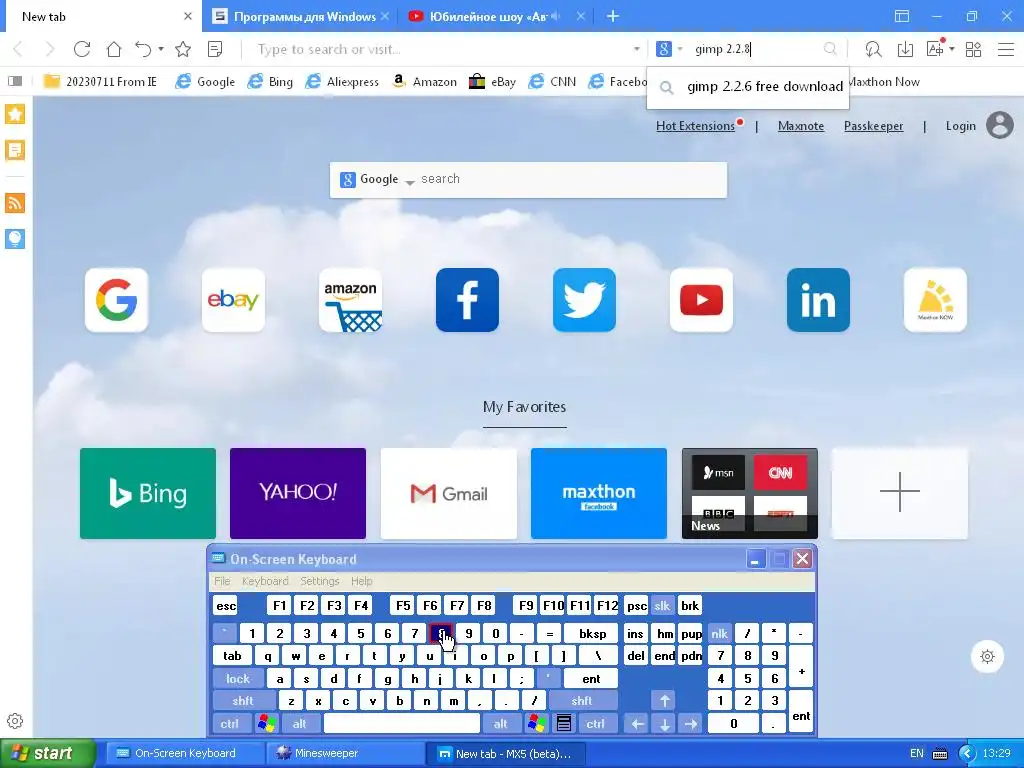Open the reader mode icon in toolbar
1024x768 pixels.
coord(215,49)
